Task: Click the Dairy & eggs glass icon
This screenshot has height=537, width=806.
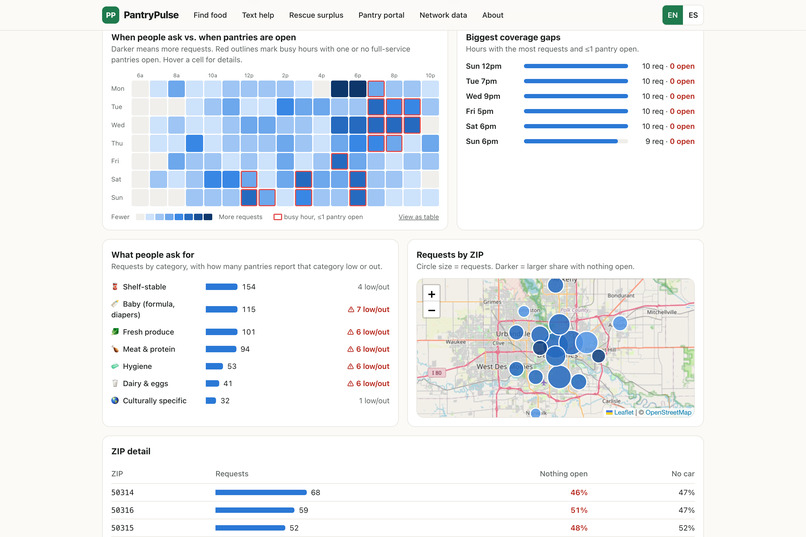Action: (x=115, y=383)
